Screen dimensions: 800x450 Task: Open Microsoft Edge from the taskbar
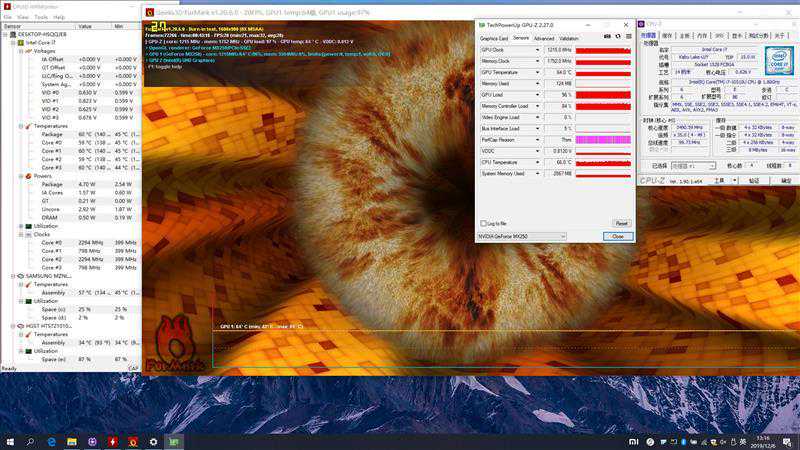click(52, 441)
